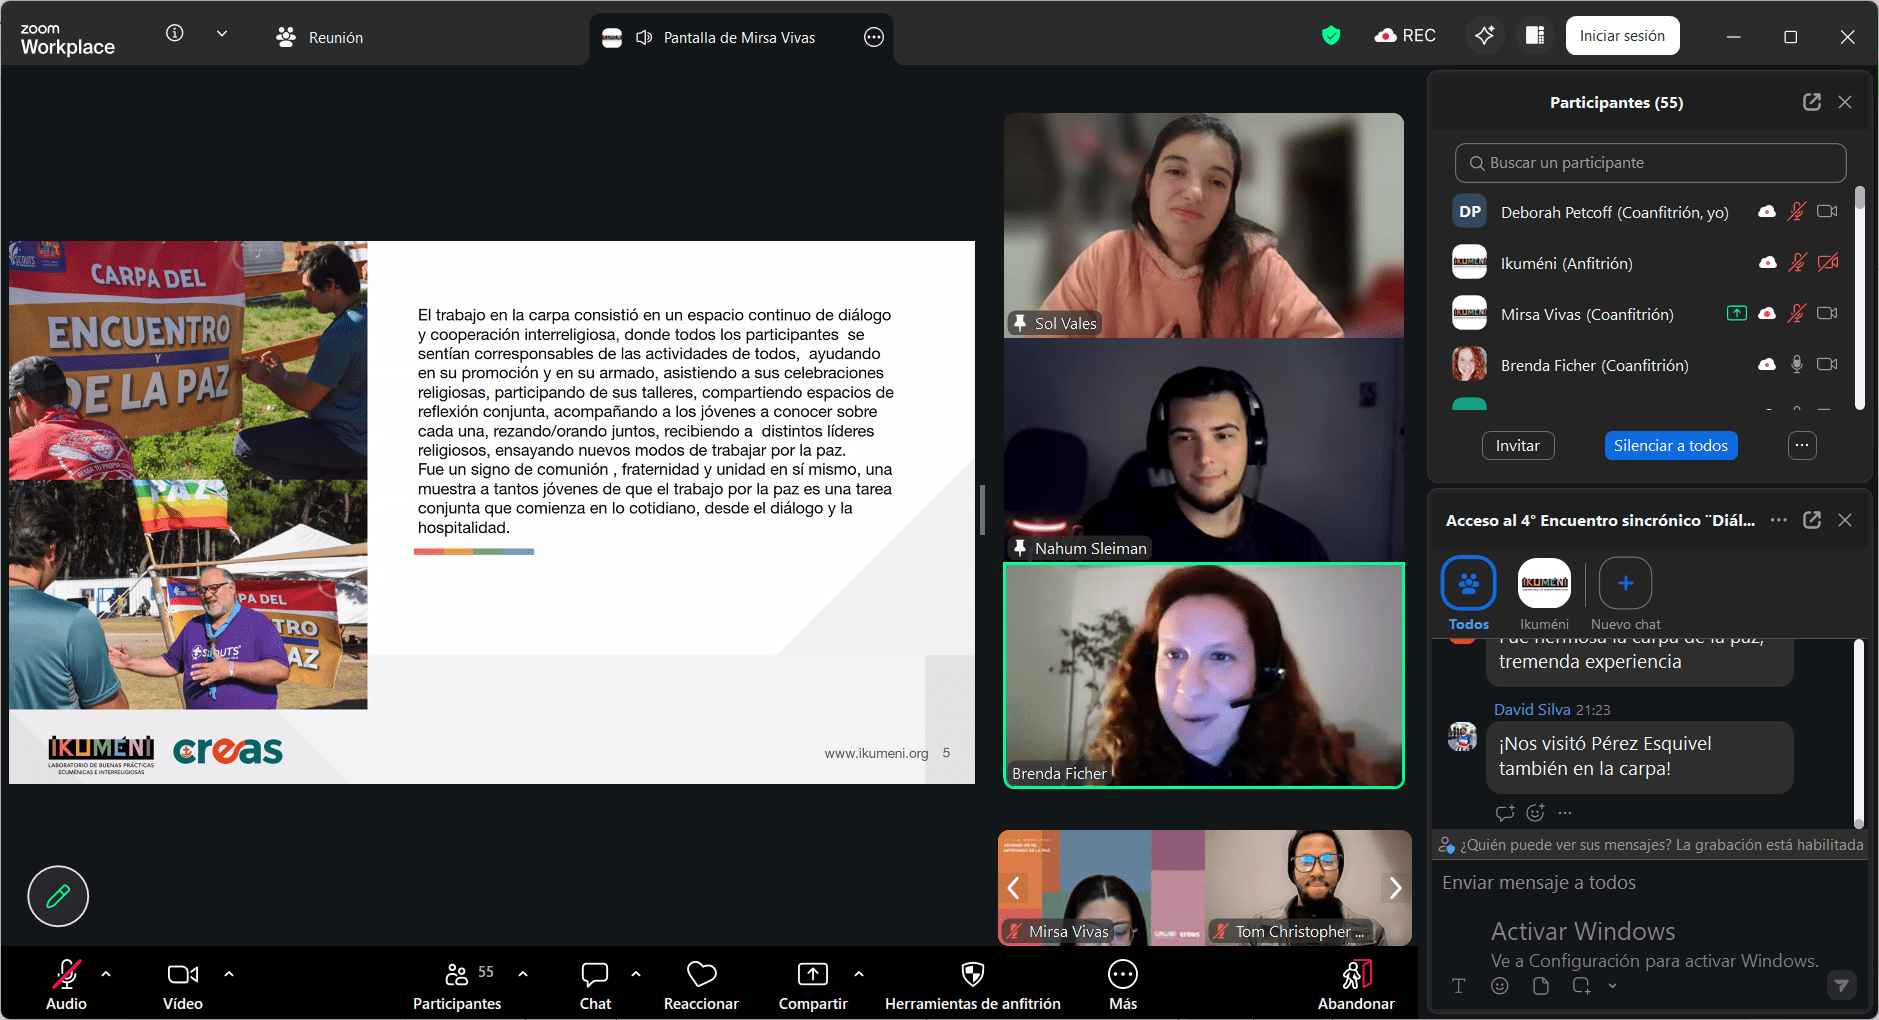Click David Silva's name in chat

(x=1532, y=710)
